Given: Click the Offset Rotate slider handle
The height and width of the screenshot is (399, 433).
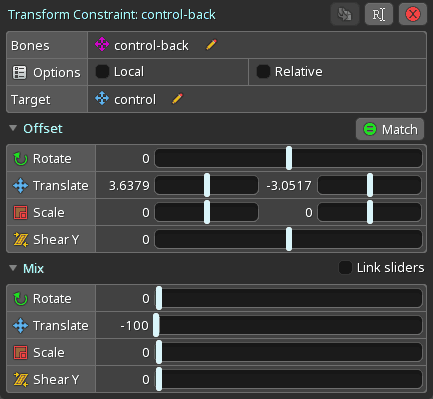Looking at the screenshot, I should pyautogui.click(x=289, y=158).
